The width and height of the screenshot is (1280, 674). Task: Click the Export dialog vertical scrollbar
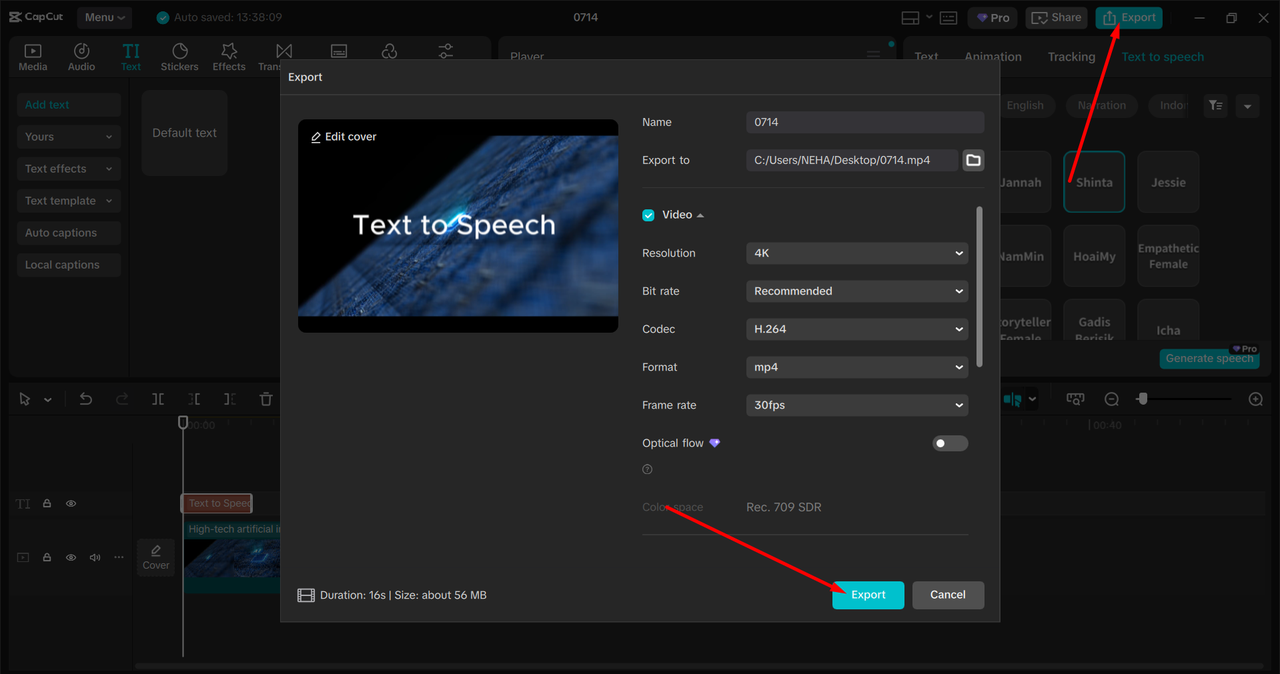pyautogui.click(x=979, y=287)
